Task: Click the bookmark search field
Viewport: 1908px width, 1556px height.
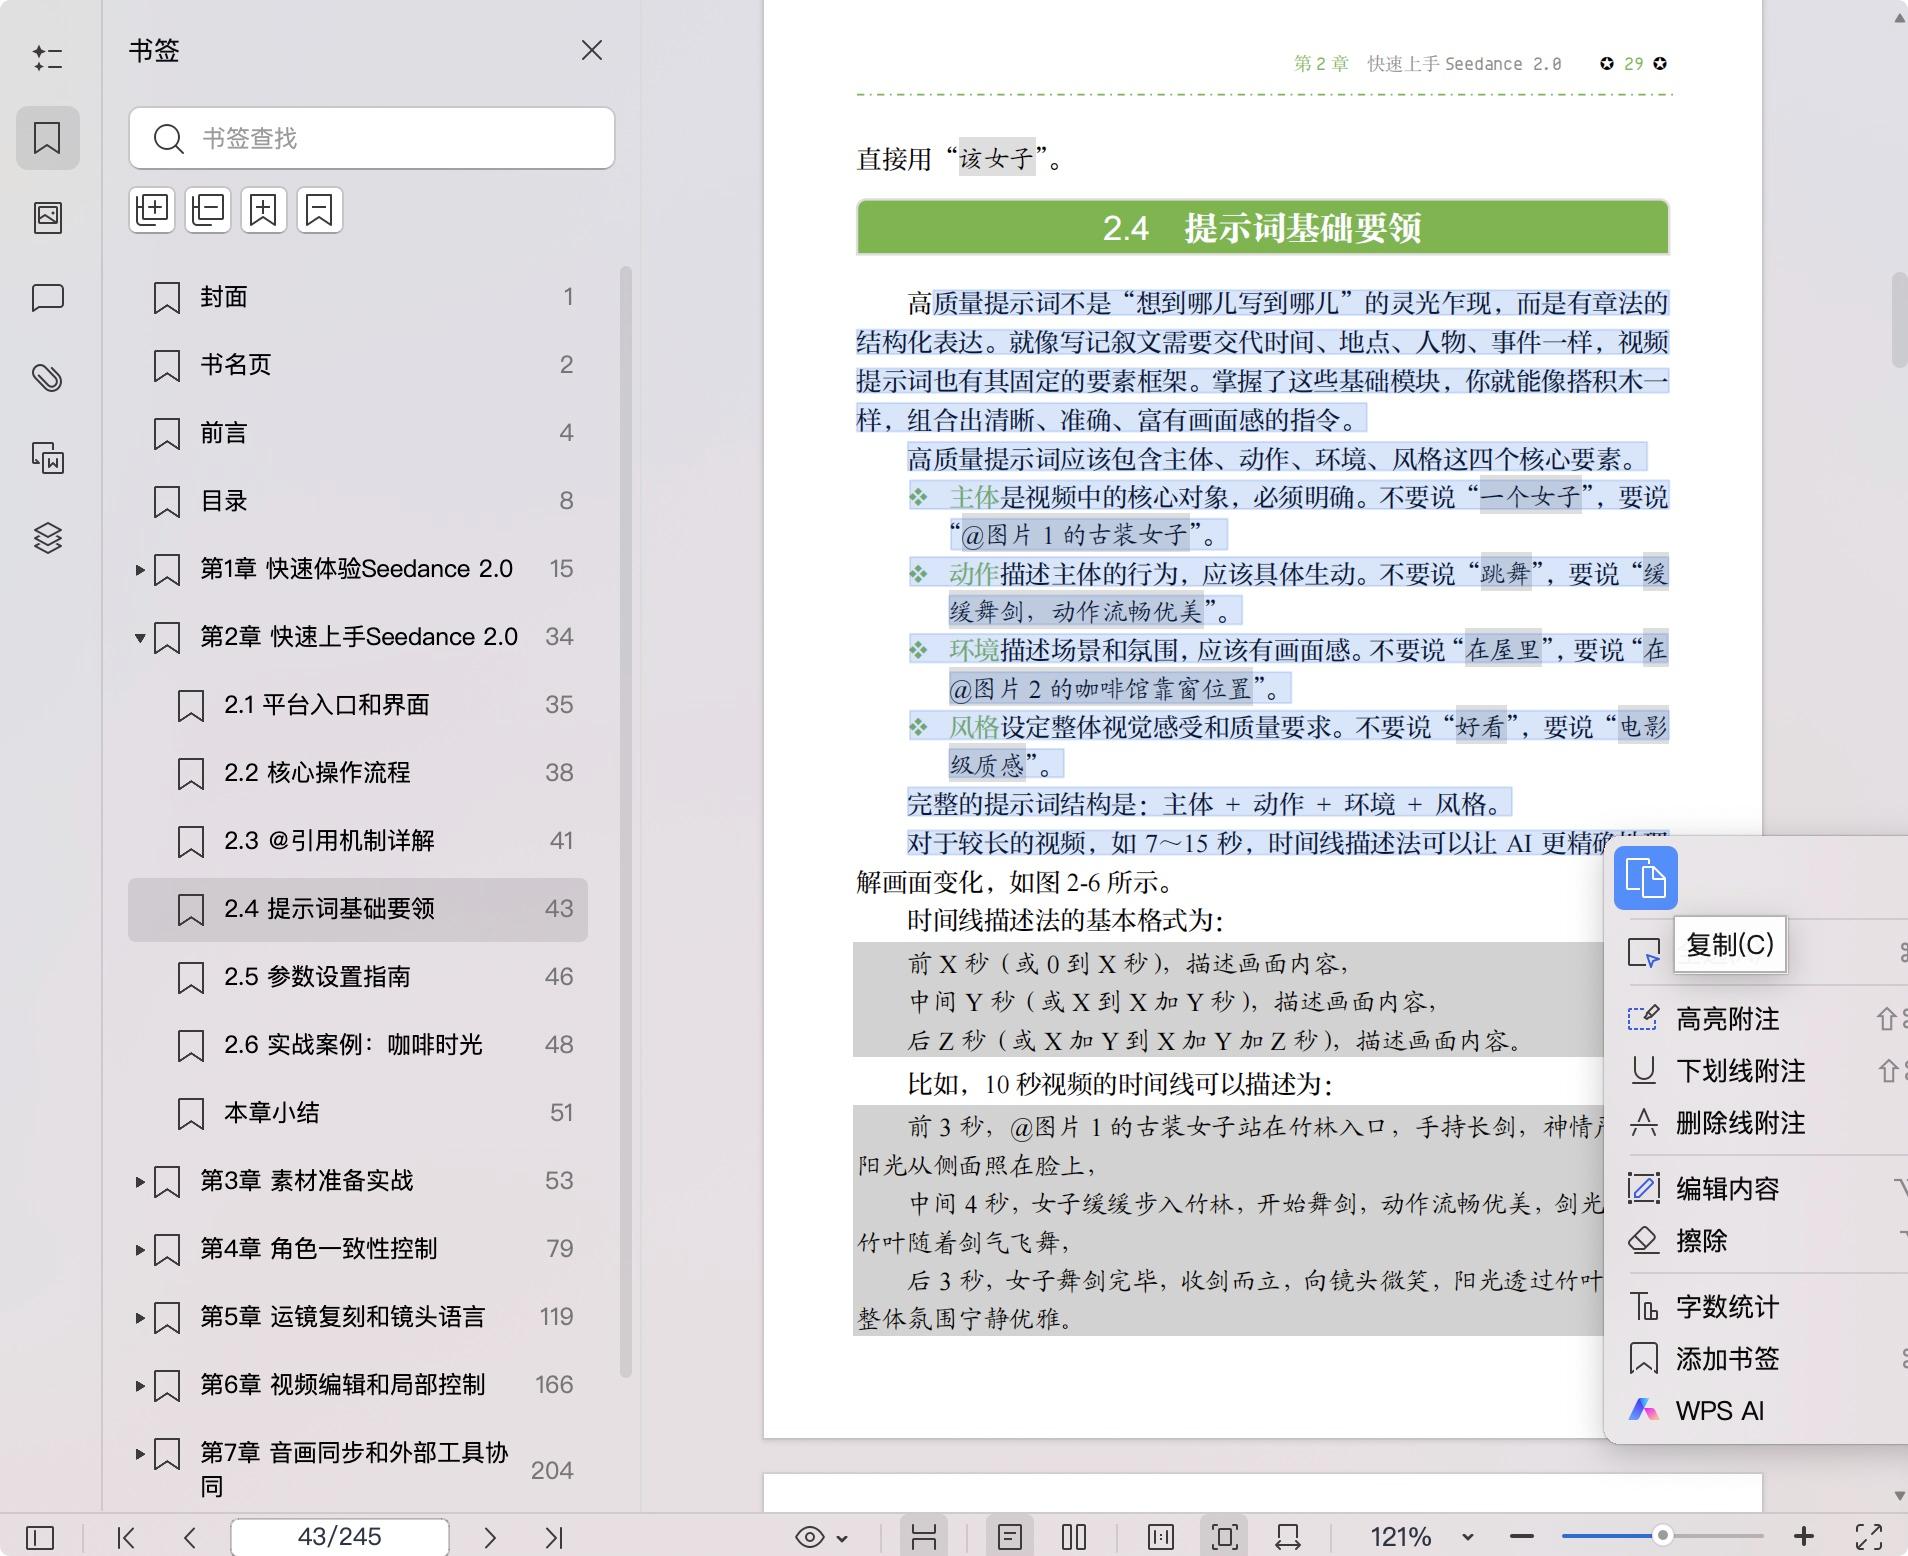Action: [372, 138]
